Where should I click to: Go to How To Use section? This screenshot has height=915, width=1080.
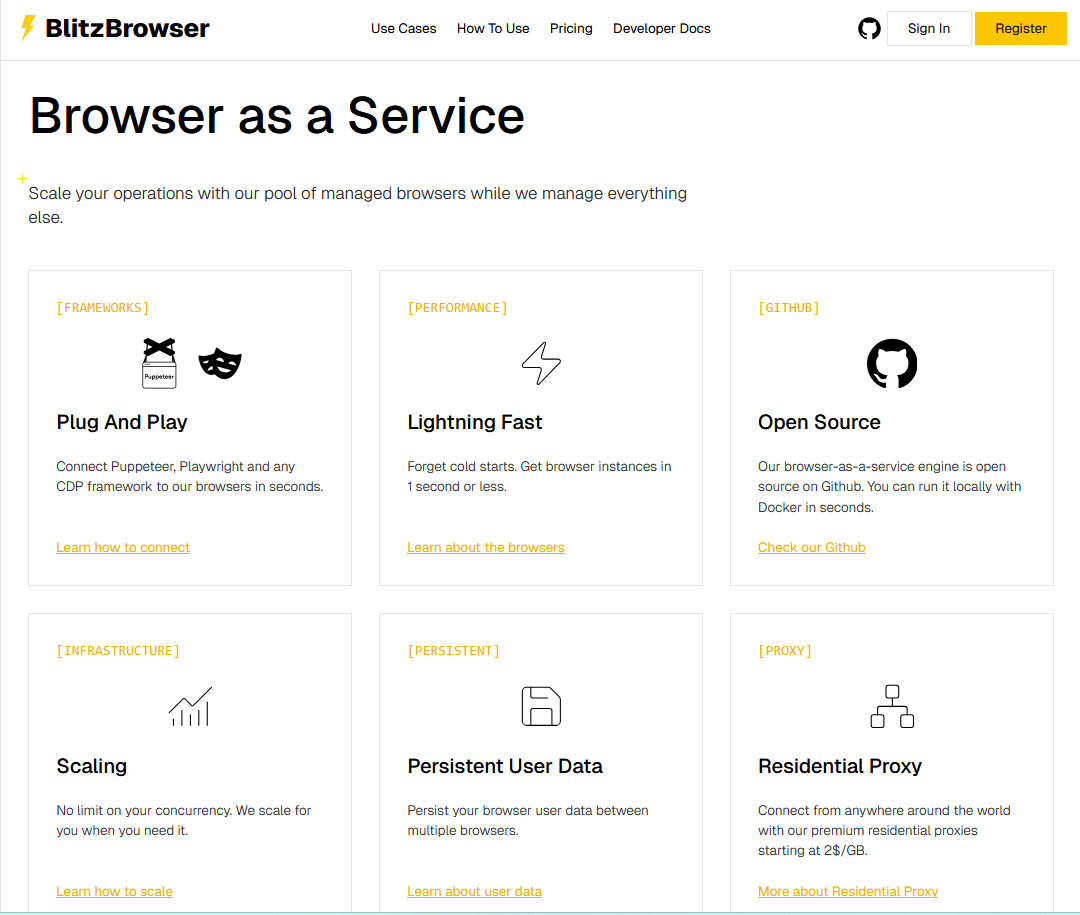[x=492, y=28]
